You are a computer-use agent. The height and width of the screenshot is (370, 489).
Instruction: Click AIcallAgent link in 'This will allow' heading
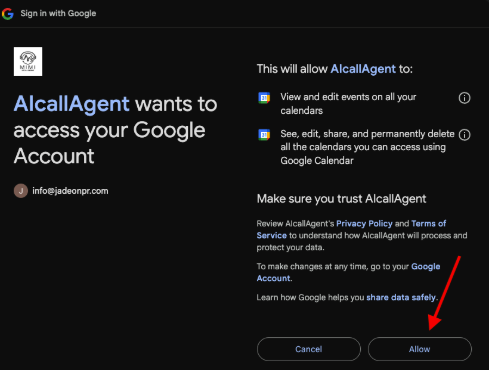363,69
